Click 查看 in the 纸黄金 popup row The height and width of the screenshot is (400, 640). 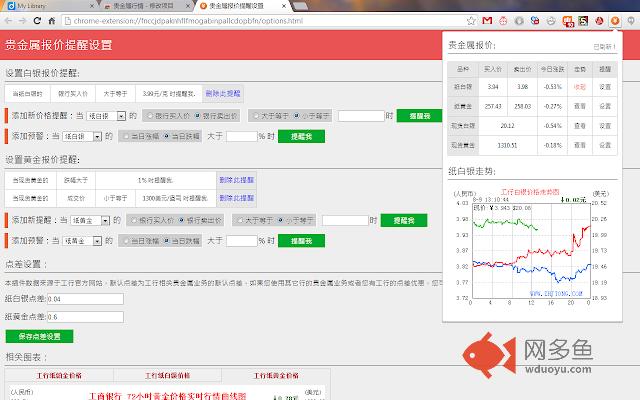[580, 106]
